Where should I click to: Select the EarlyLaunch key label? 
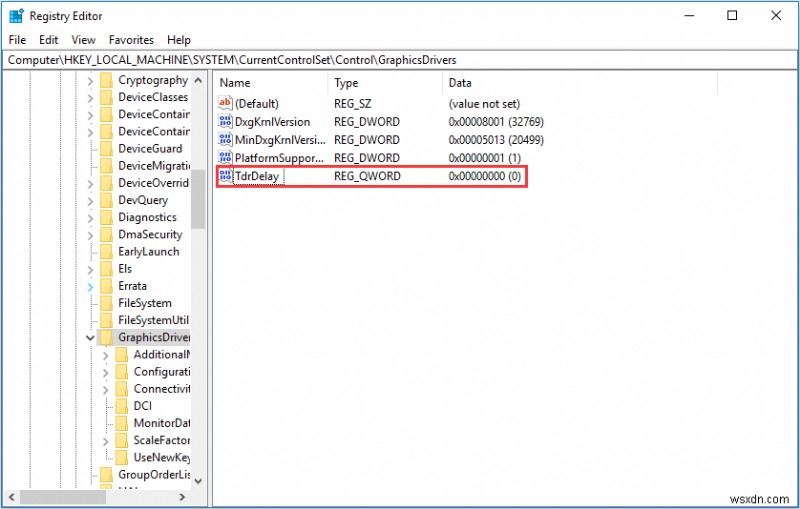[x=148, y=251]
